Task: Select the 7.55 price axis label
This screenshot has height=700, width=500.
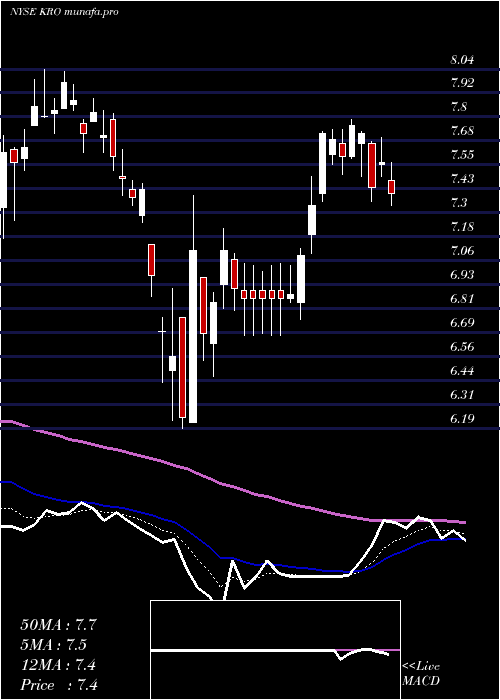Action: (x=462, y=155)
